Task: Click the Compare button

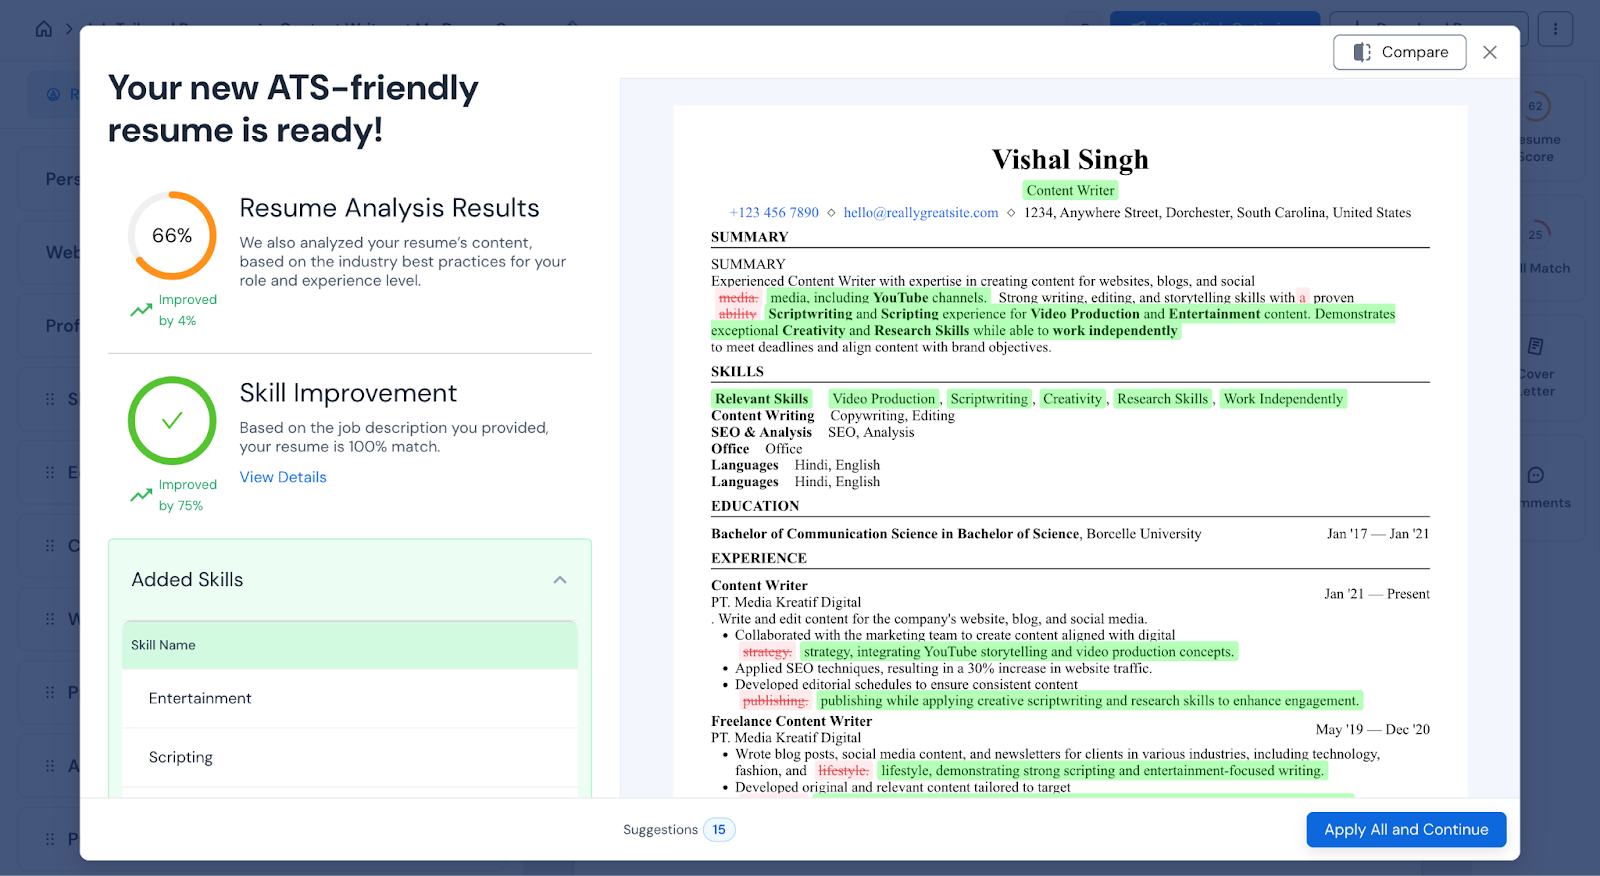Action: [x=1399, y=52]
